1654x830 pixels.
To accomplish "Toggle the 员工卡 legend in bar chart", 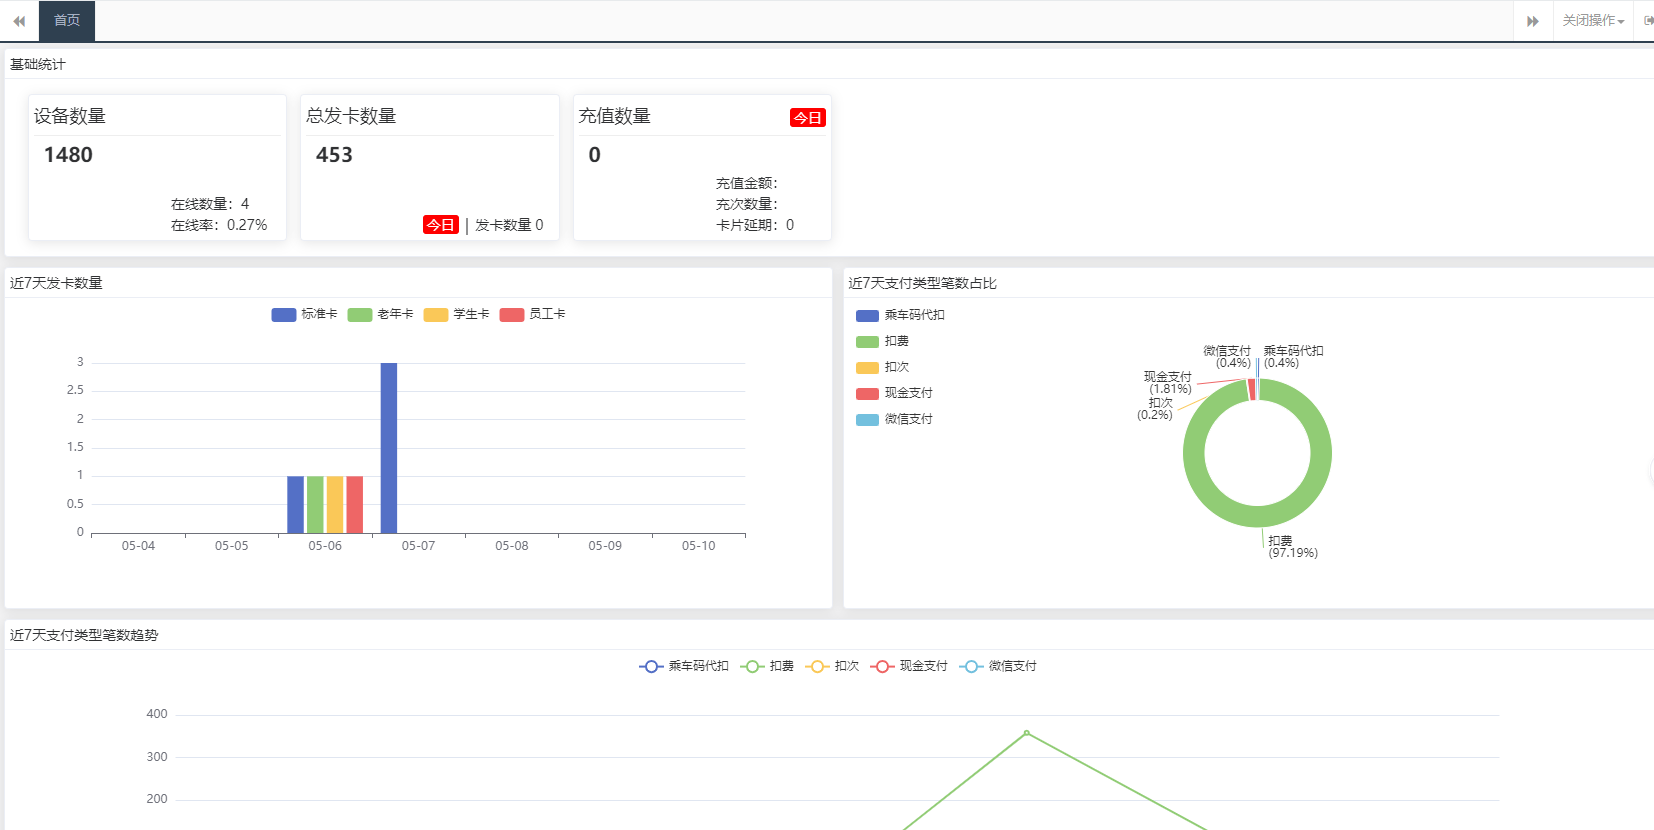I will coord(532,314).
